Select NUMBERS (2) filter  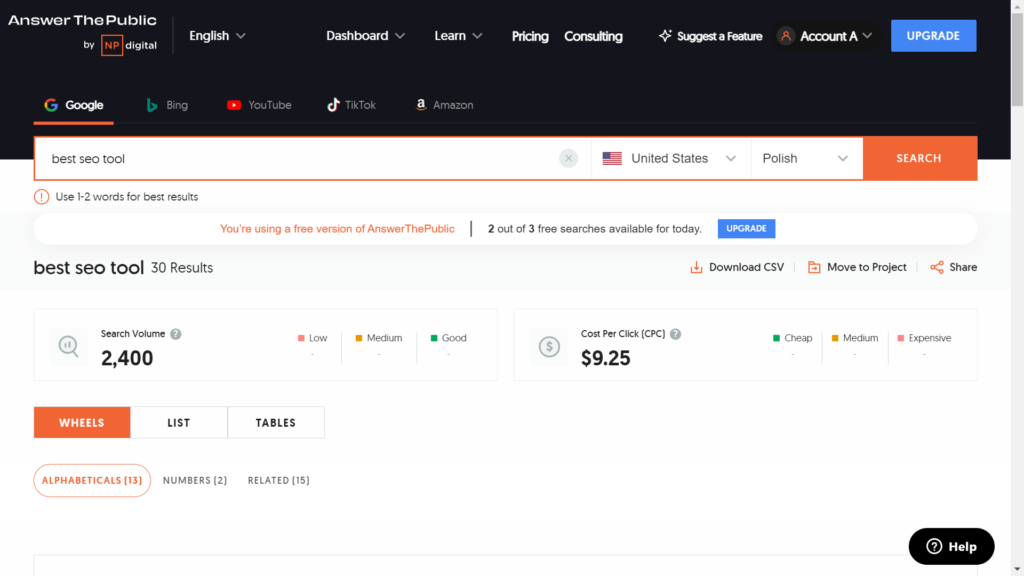[195, 480]
